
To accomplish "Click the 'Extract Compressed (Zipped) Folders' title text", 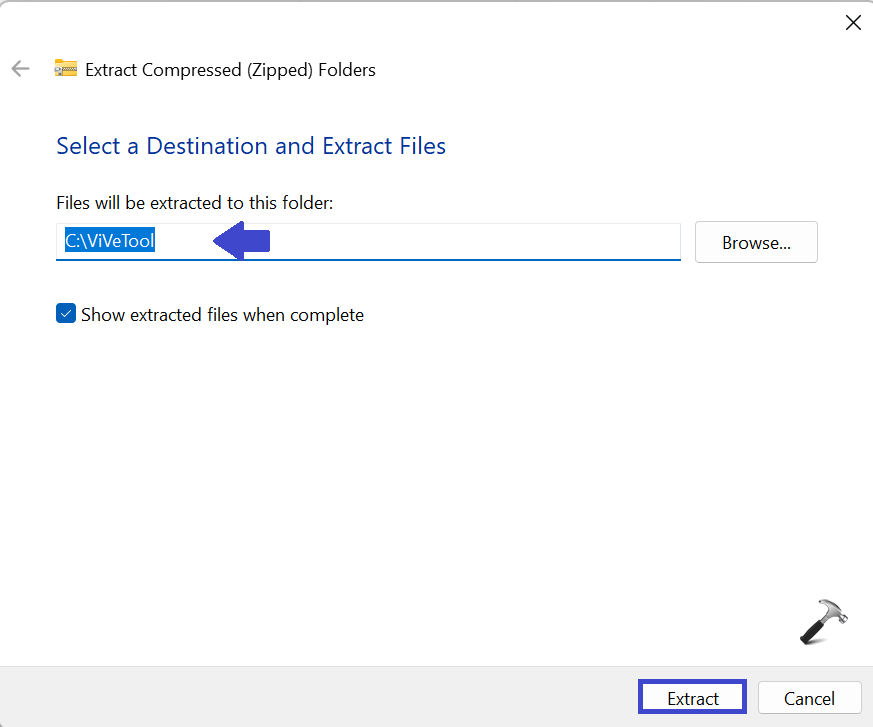I will 230,70.
